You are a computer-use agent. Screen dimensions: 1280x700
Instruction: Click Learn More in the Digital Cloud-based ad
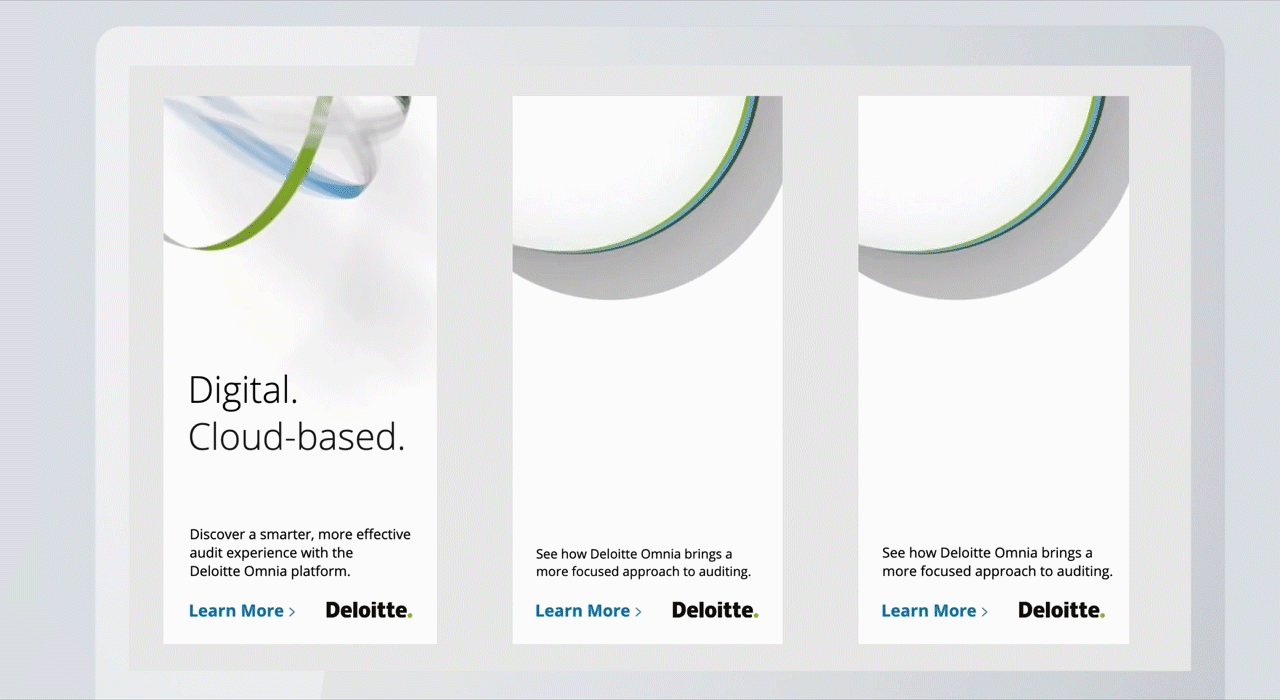coord(242,611)
